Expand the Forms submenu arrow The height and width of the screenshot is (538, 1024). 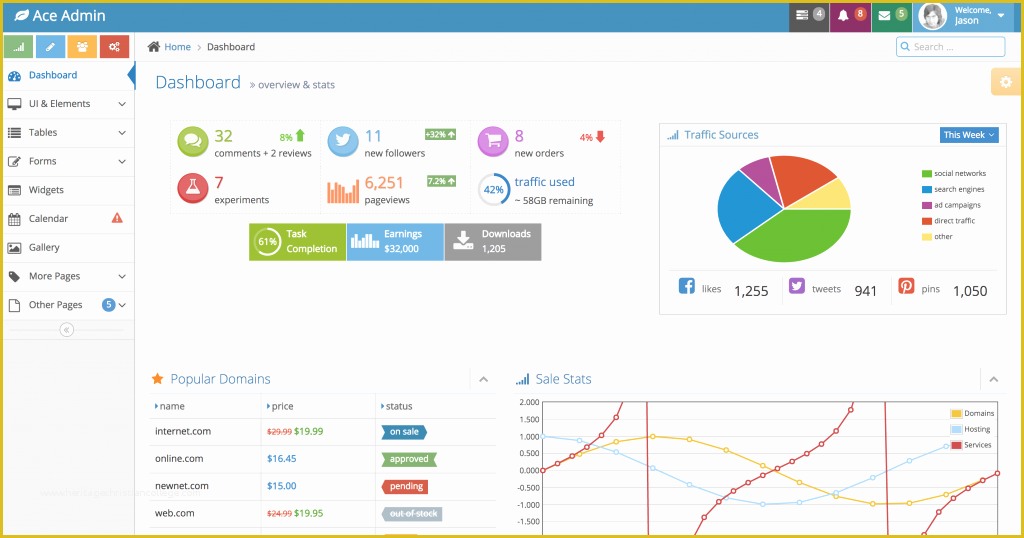pos(121,161)
